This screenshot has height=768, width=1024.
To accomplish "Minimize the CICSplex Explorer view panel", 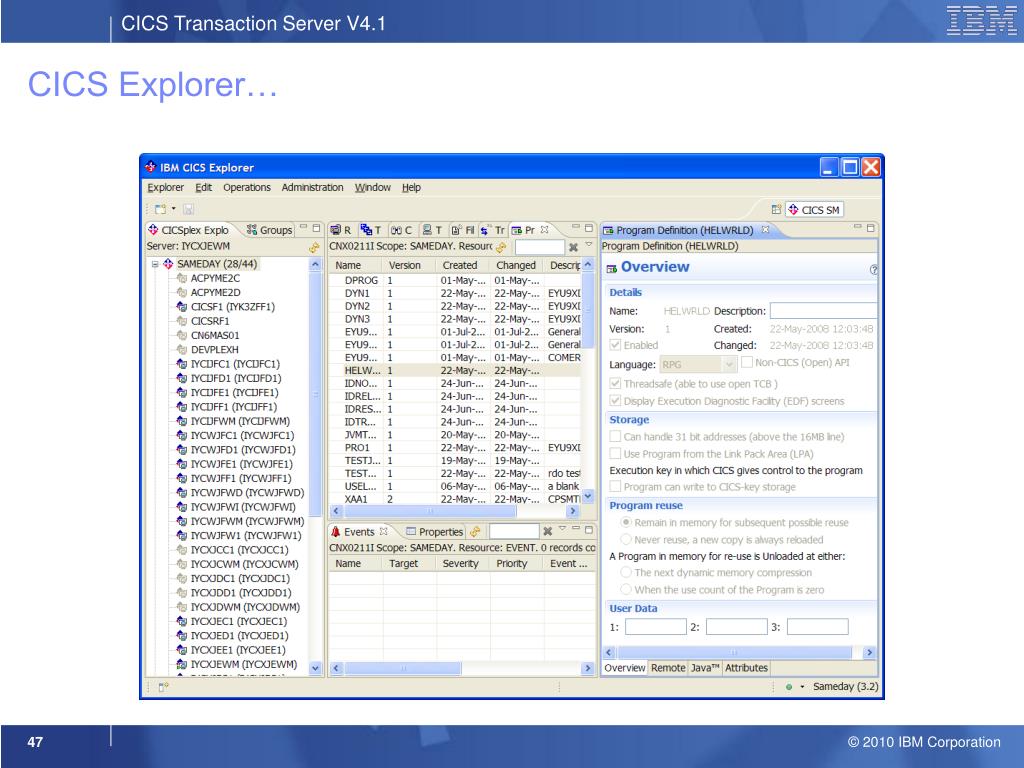I will pyautogui.click(x=303, y=228).
